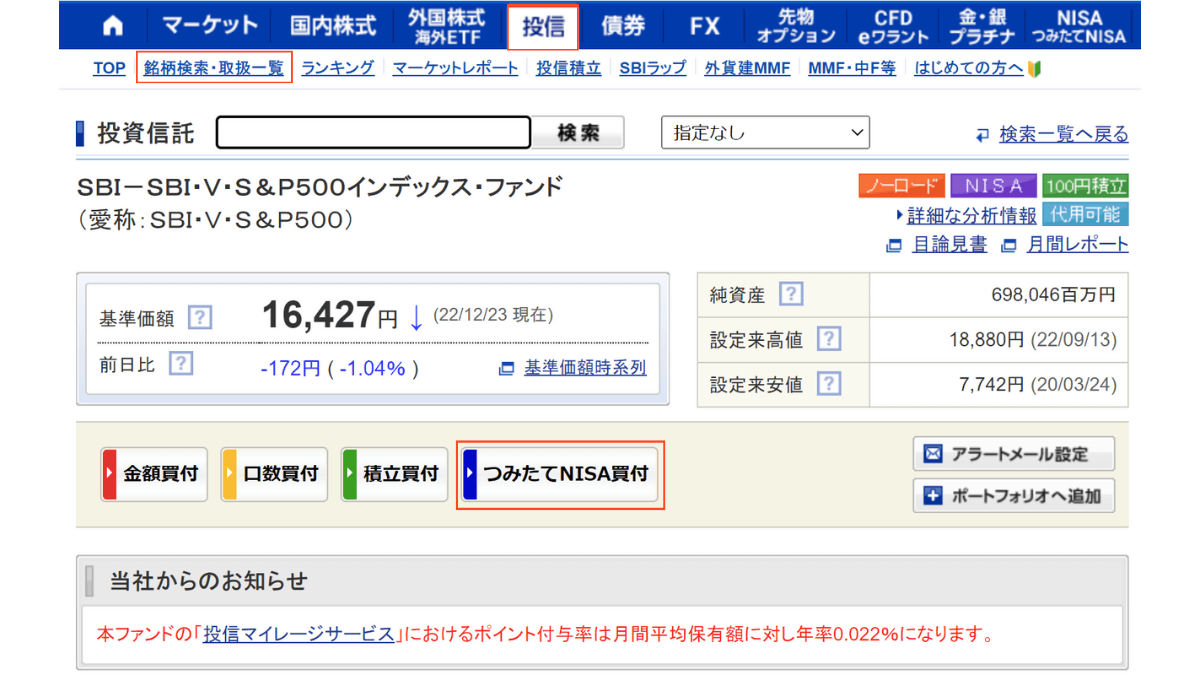The image size is (1200, 675).
Task: Open 月間レポート link
Action: [1077, 244]
